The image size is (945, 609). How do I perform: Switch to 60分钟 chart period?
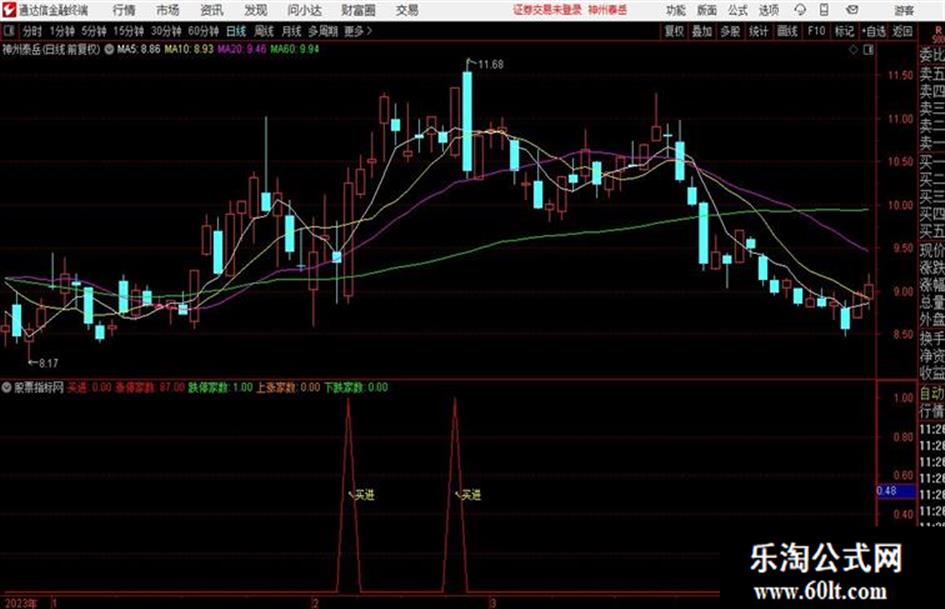(x=203, y=31)
